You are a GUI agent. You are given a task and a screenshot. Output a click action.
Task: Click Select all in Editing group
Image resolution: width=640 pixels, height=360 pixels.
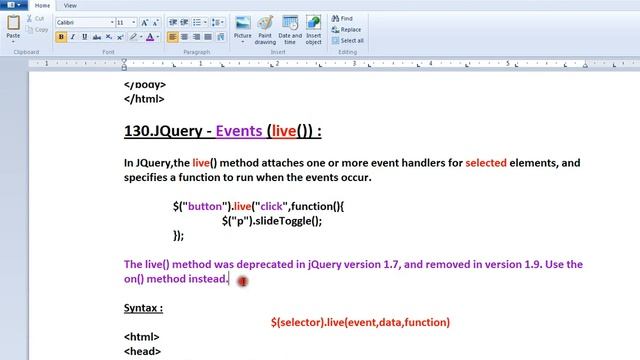pos(347,40)
